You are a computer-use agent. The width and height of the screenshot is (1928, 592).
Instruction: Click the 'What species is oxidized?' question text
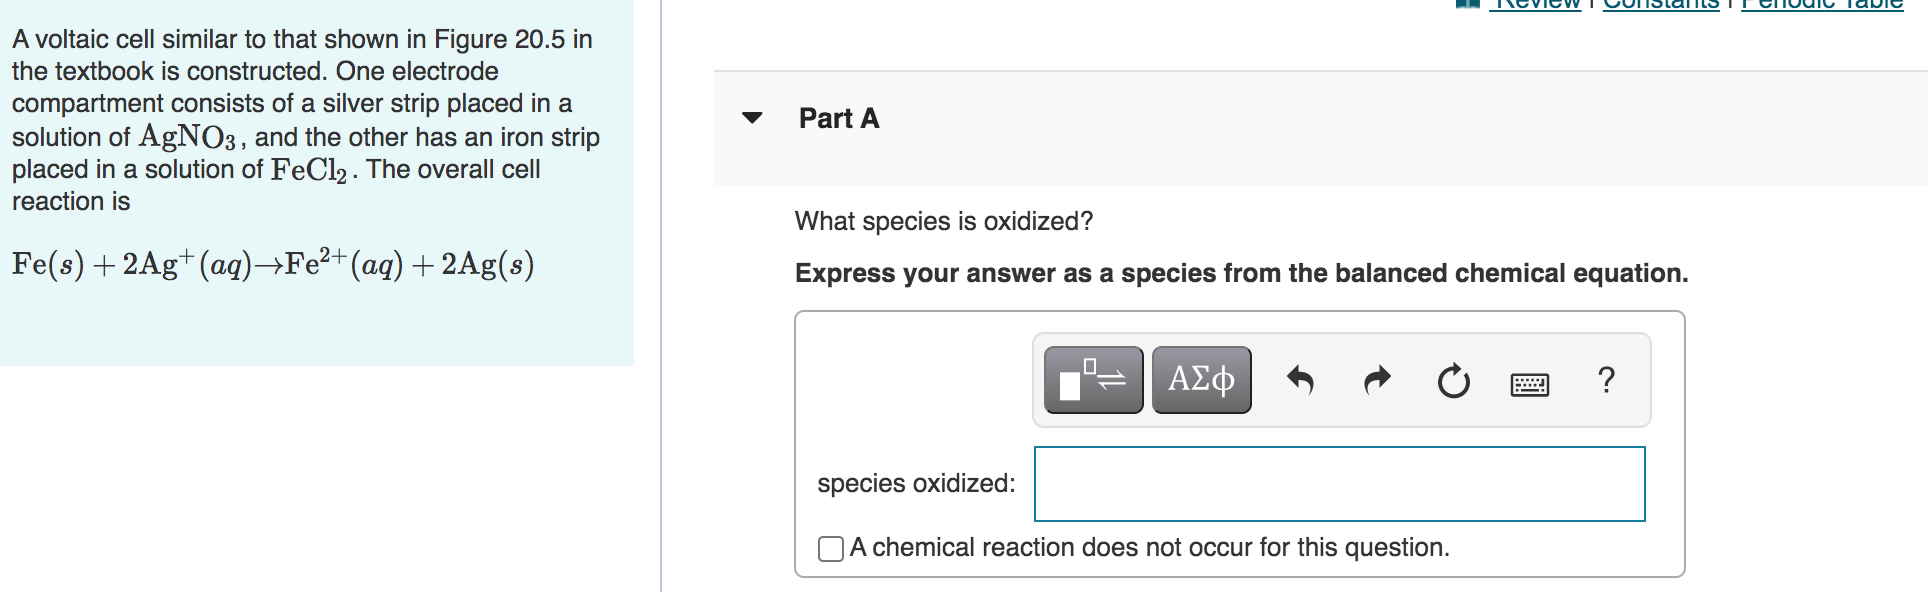click(944, 221)
